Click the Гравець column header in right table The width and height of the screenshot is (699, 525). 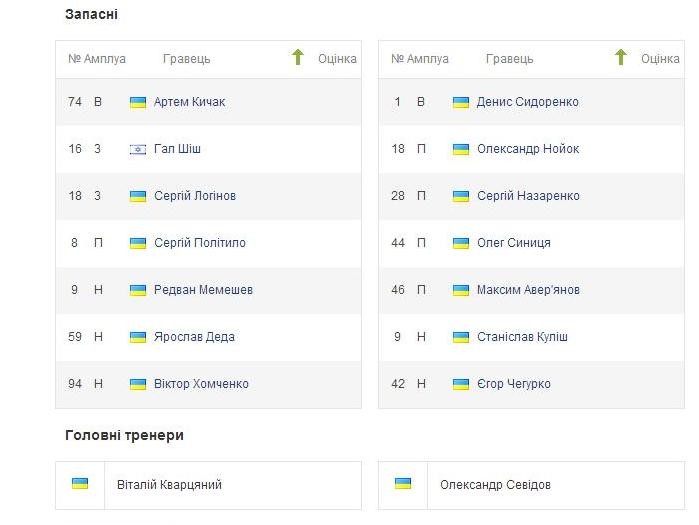coord(510,59)
